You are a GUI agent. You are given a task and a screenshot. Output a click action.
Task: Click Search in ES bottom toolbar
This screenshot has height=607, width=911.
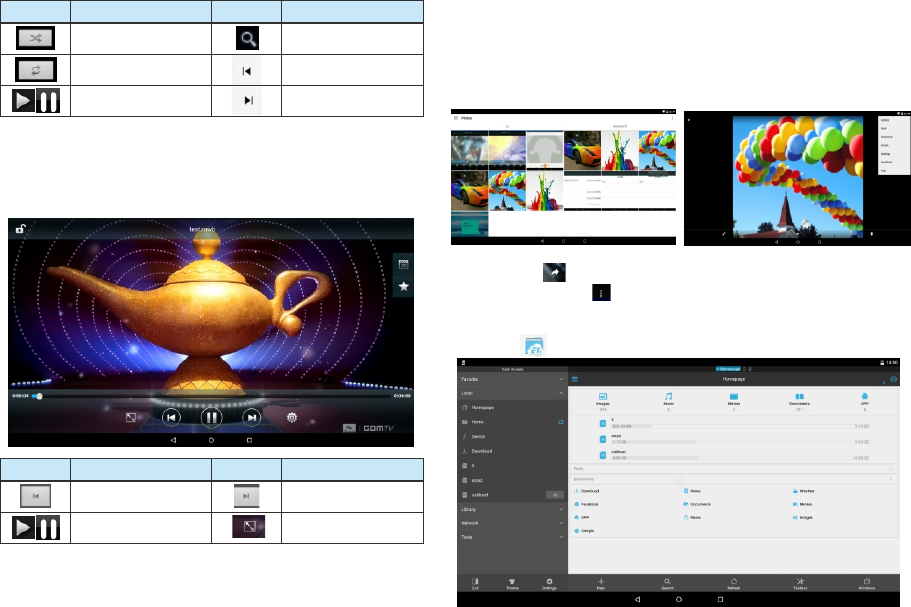pyautogui.click(x=667, y=584)
